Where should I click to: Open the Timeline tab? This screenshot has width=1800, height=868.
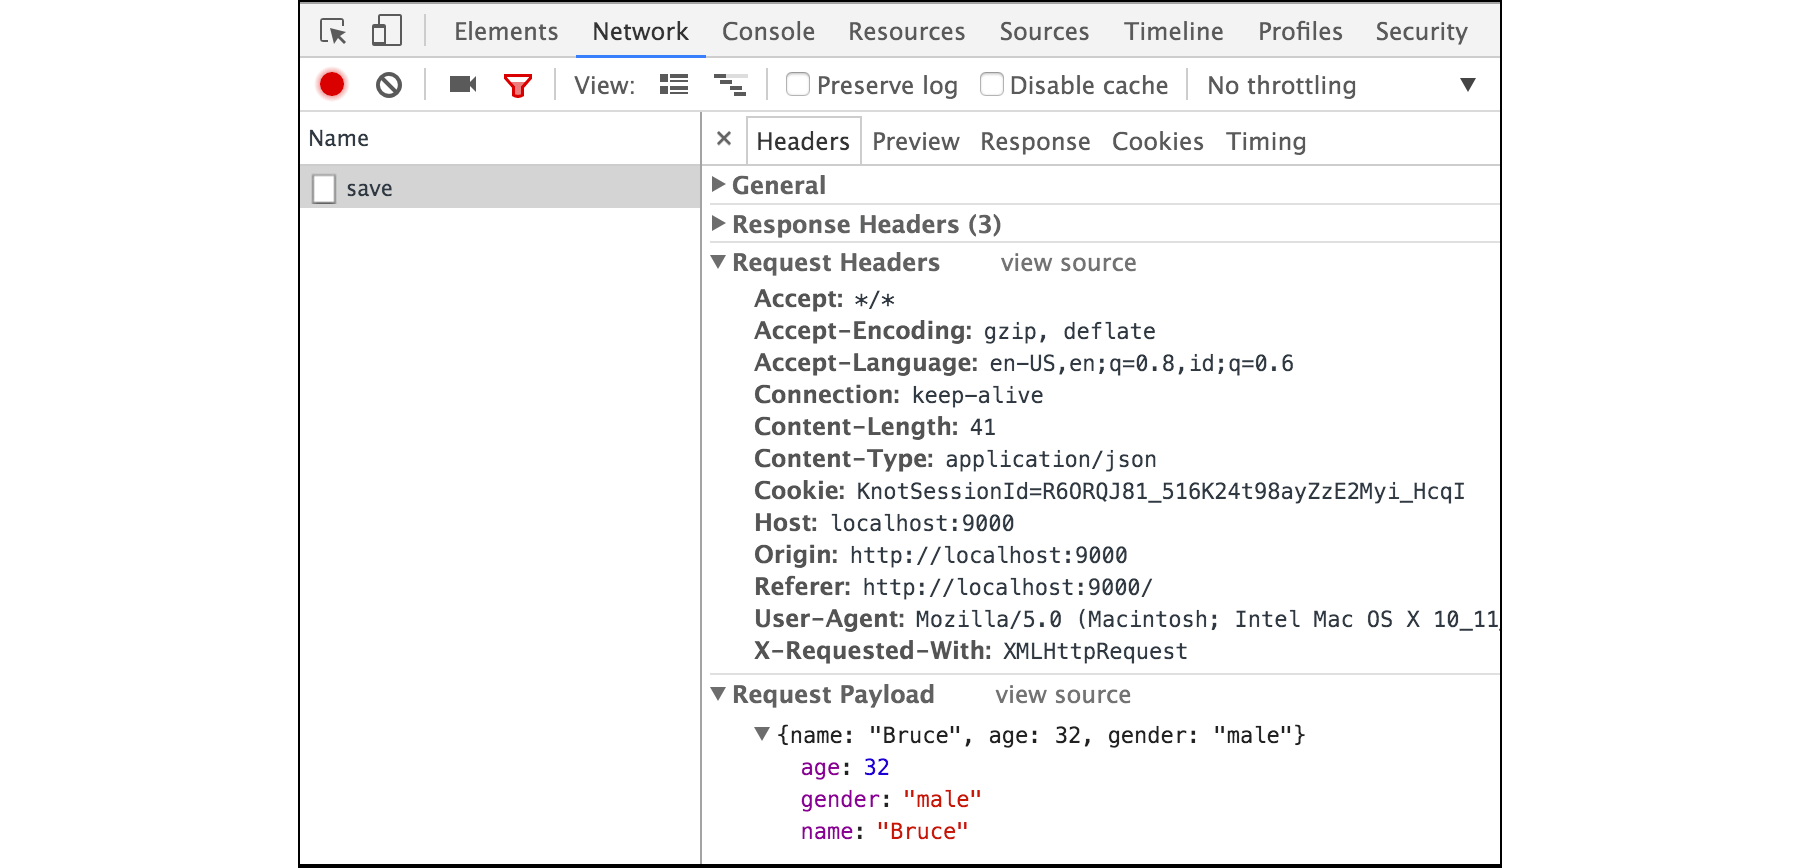click(x=1173, y=31)
